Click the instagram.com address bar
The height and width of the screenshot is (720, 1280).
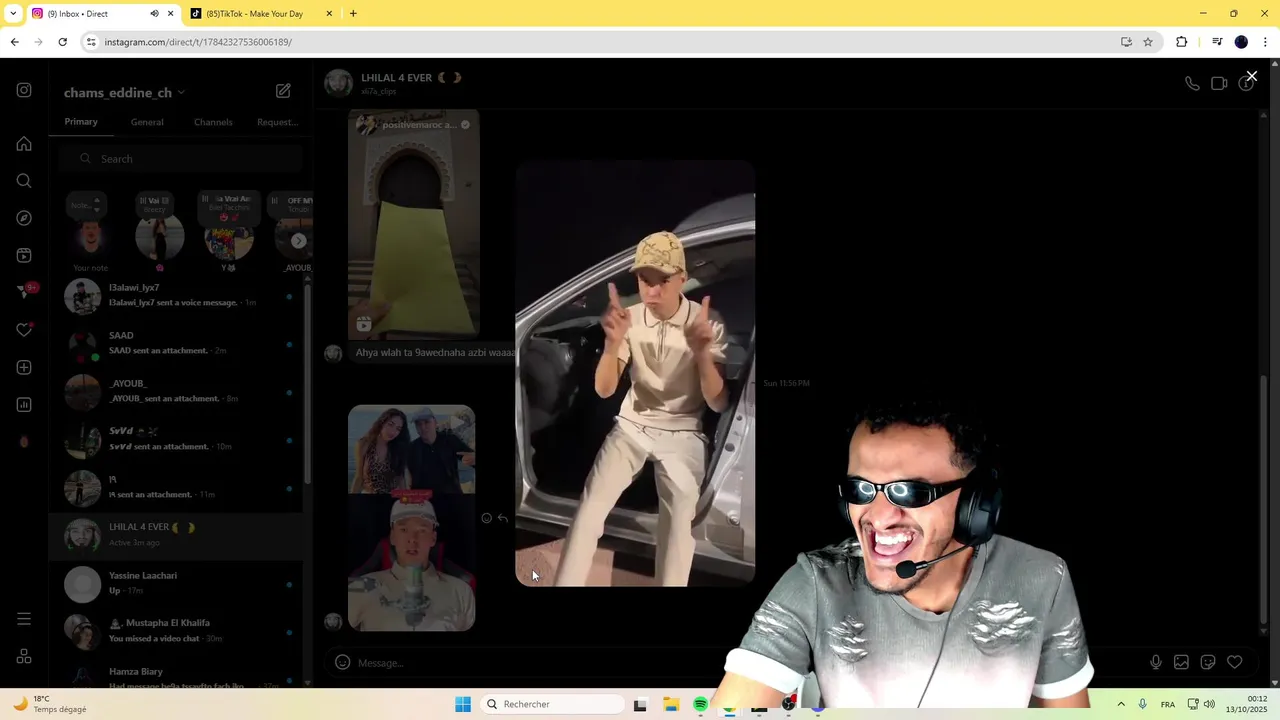[x=600, y=42]
